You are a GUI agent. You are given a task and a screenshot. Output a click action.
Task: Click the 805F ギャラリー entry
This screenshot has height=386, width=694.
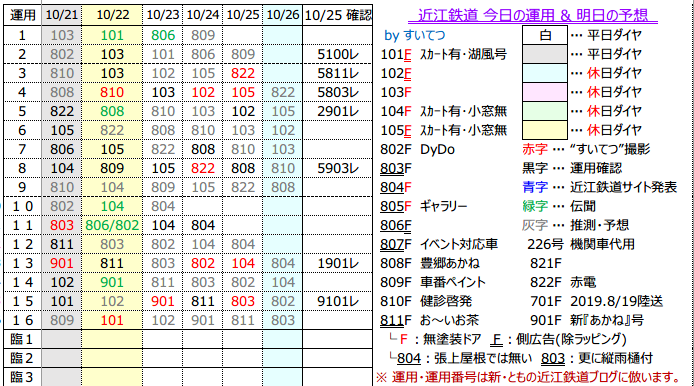[424, 207]
